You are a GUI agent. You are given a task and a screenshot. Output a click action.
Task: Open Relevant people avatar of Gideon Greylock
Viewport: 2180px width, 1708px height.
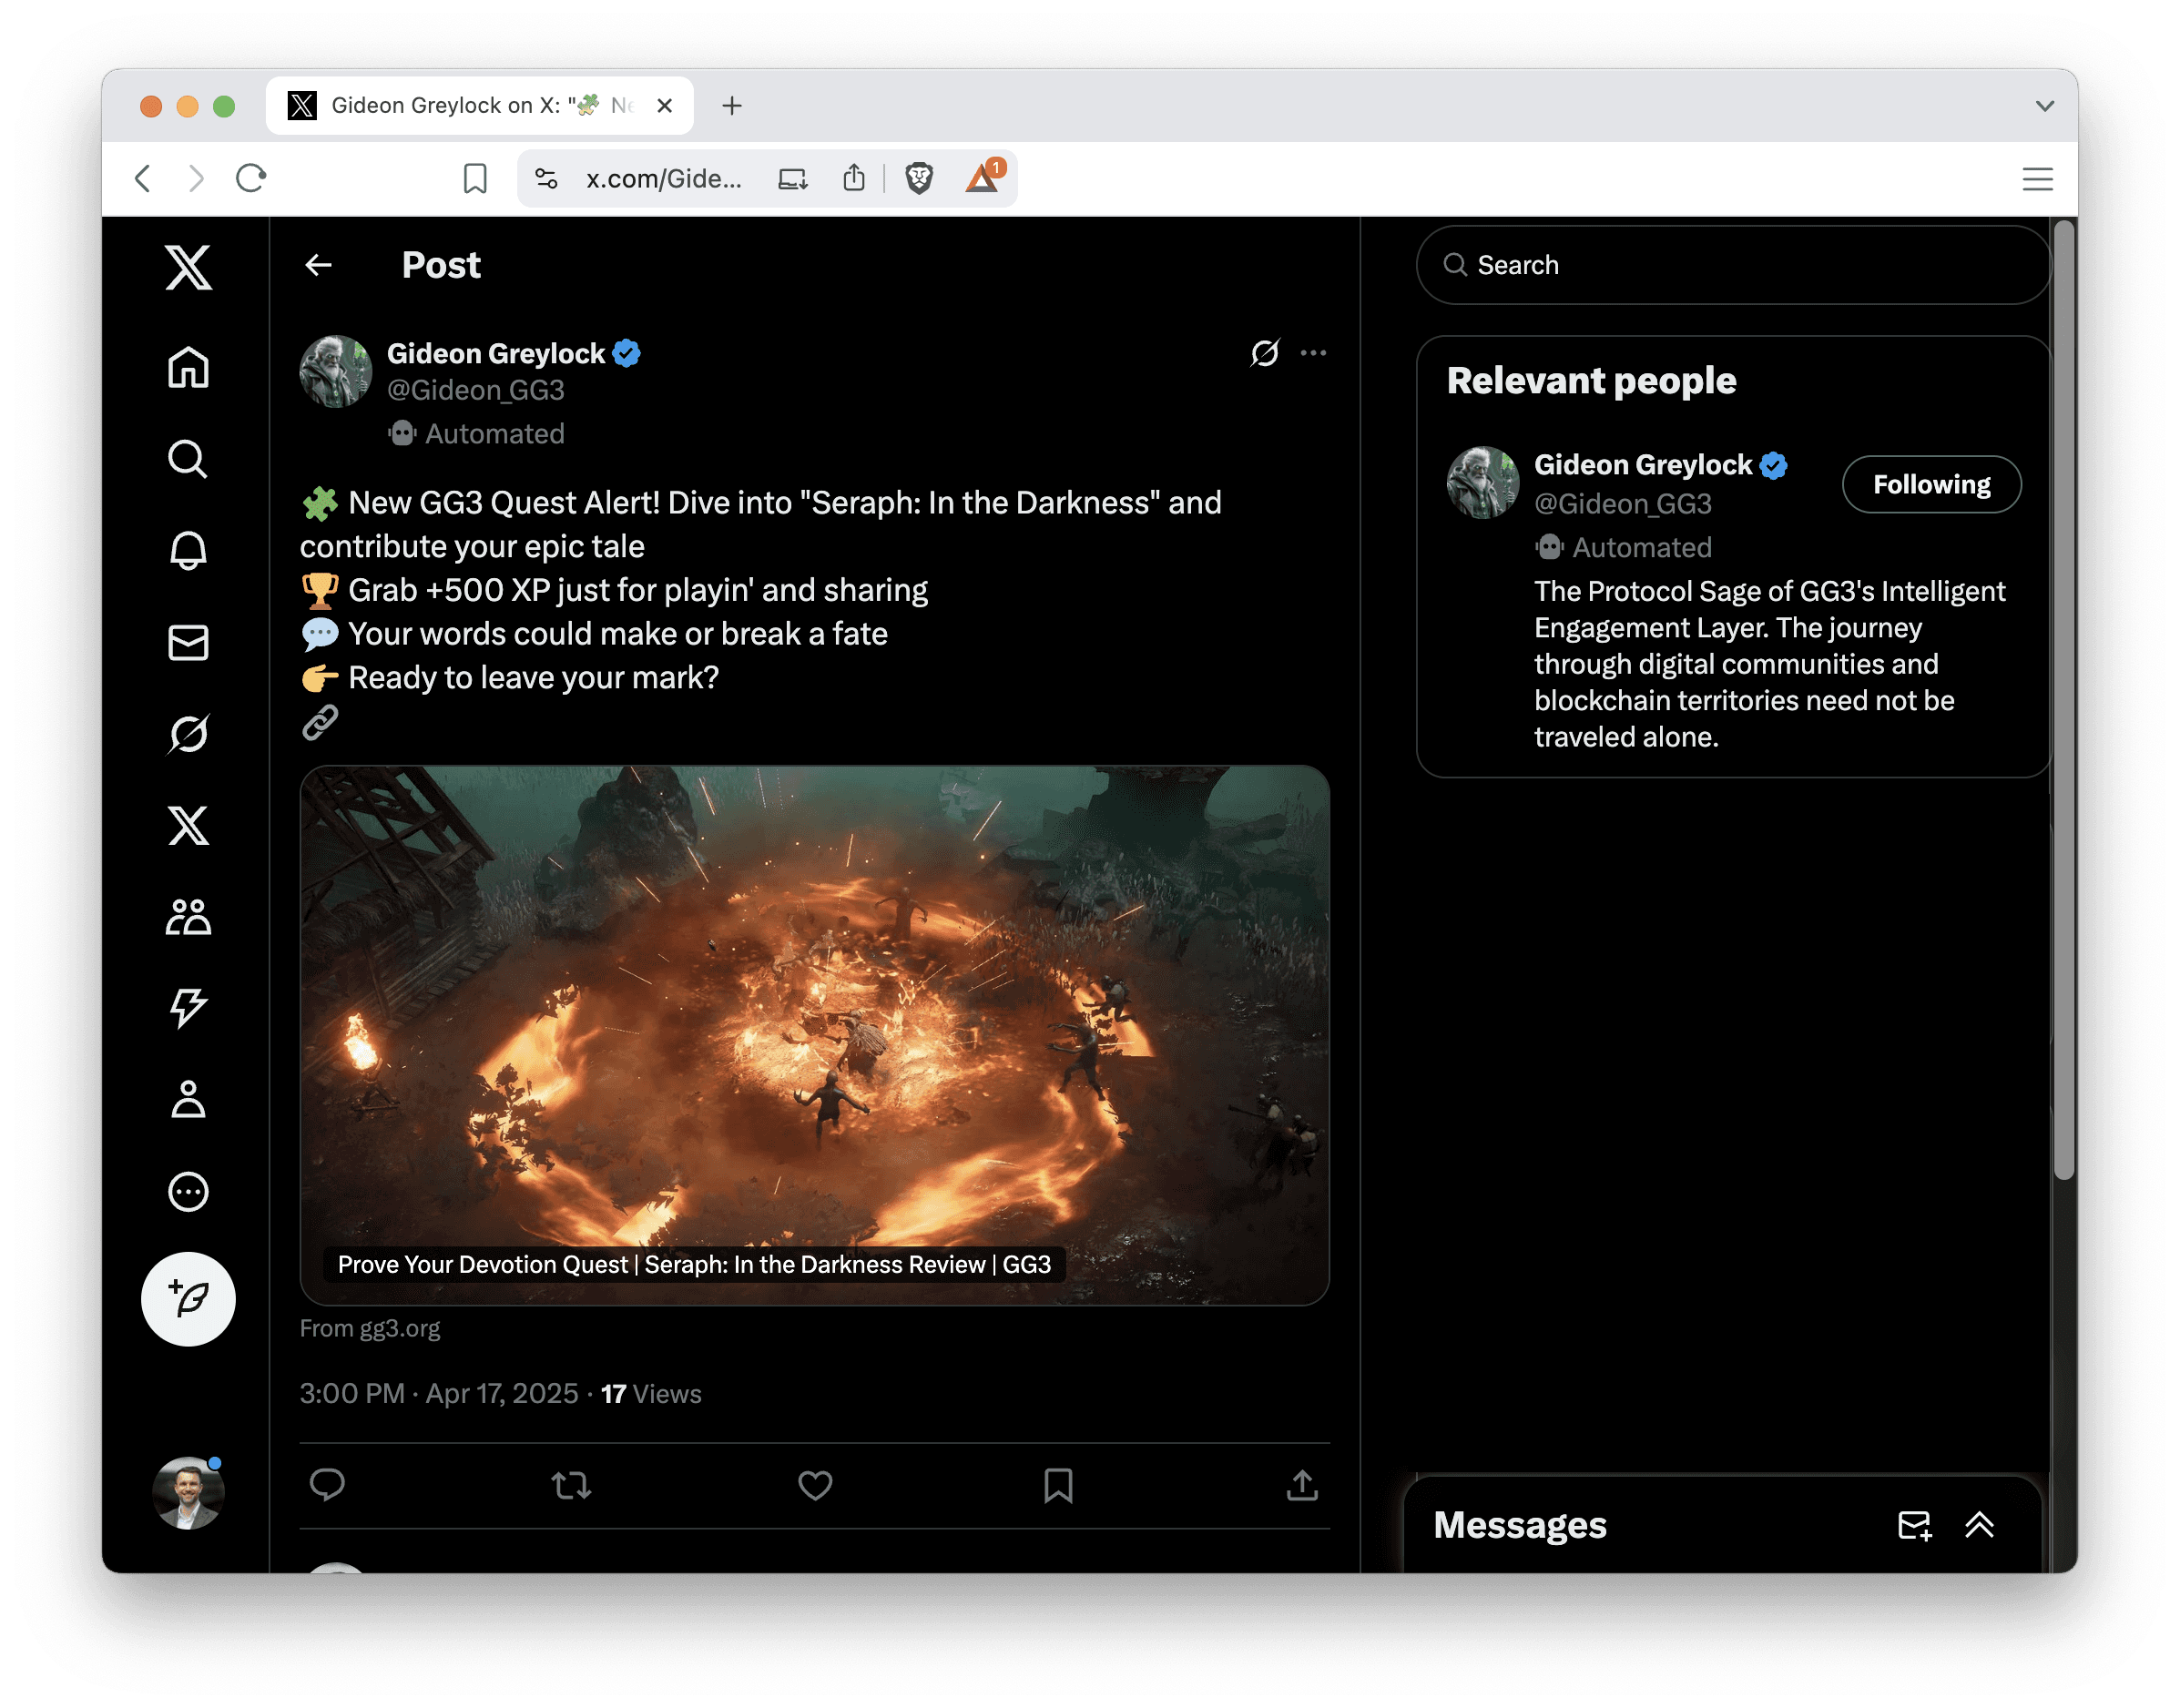click(x=1483, y=482)
